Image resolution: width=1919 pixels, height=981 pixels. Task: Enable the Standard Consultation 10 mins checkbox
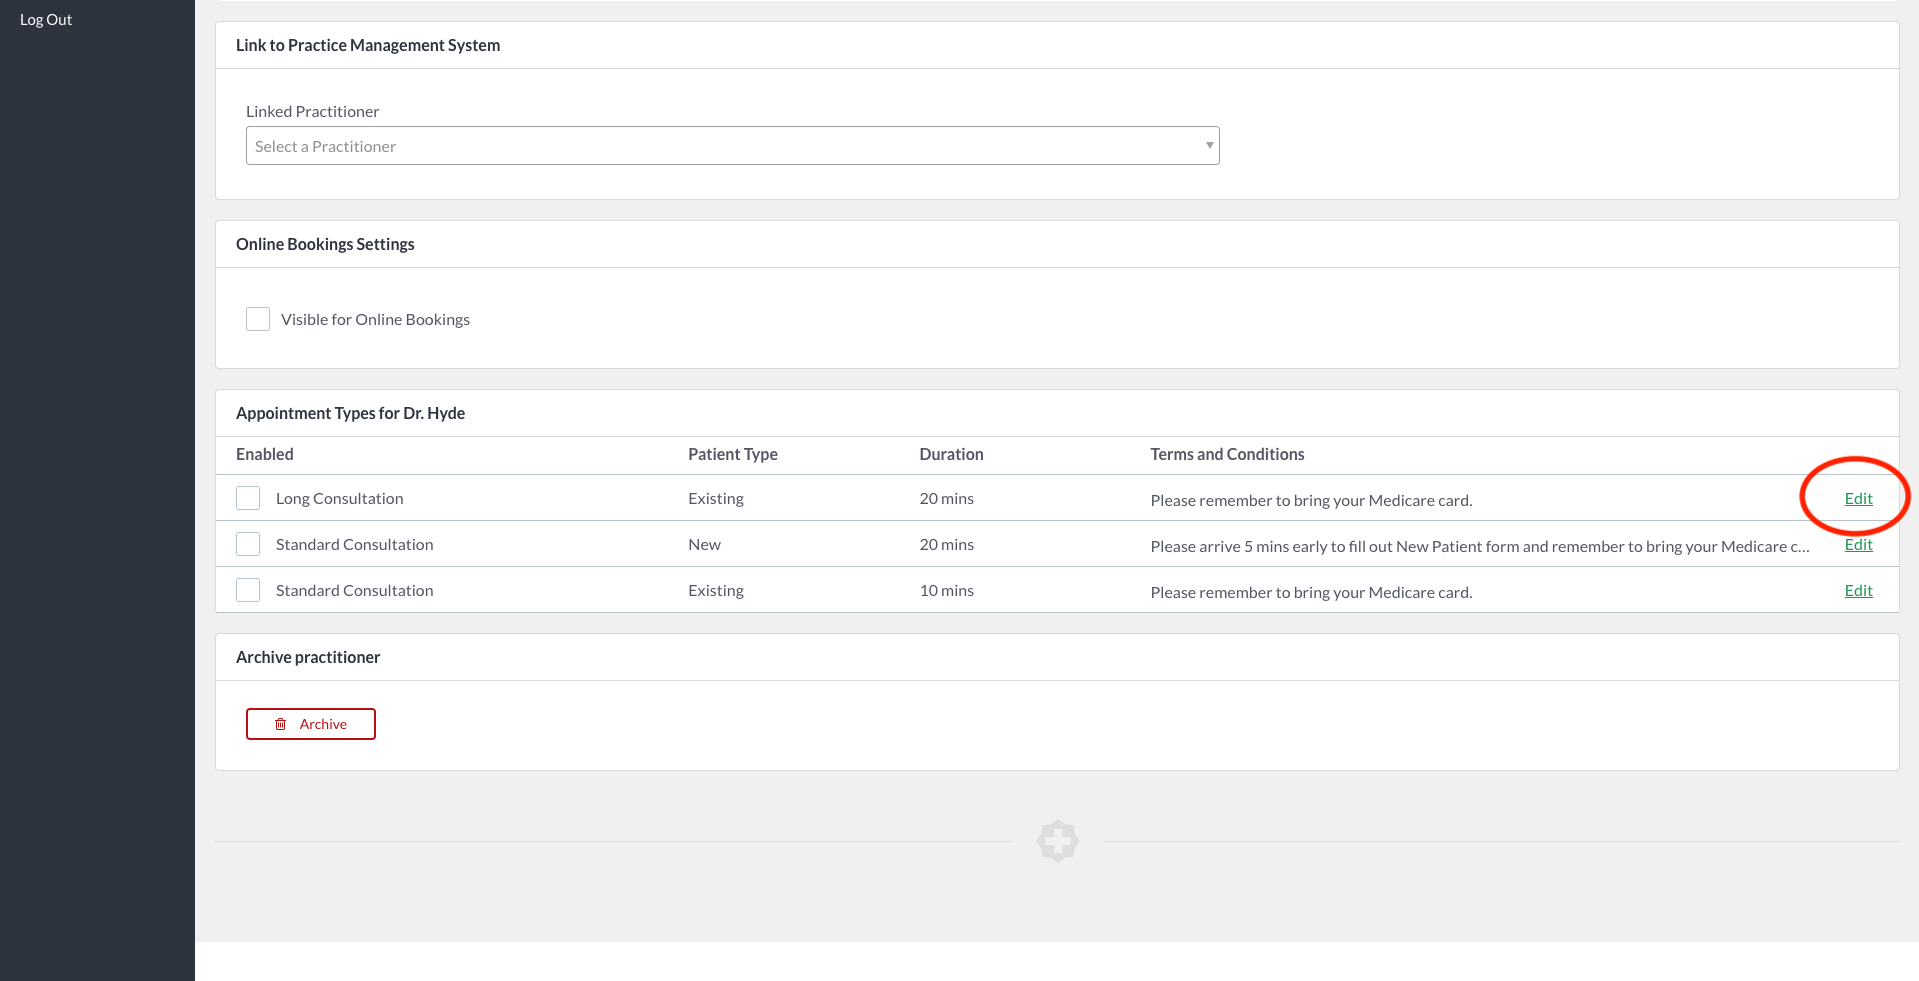(248, 590)
